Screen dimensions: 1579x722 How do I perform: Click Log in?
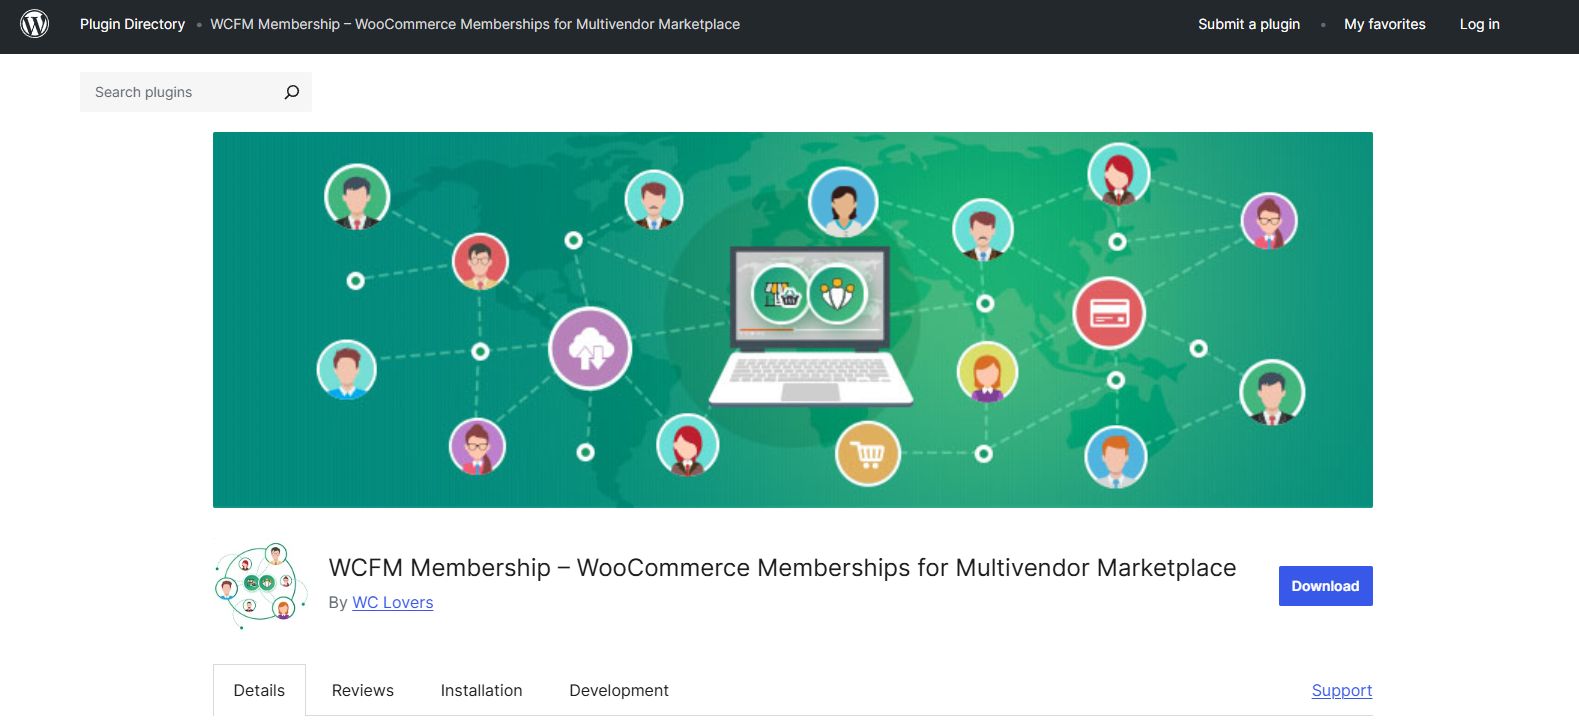(1479, 24)
